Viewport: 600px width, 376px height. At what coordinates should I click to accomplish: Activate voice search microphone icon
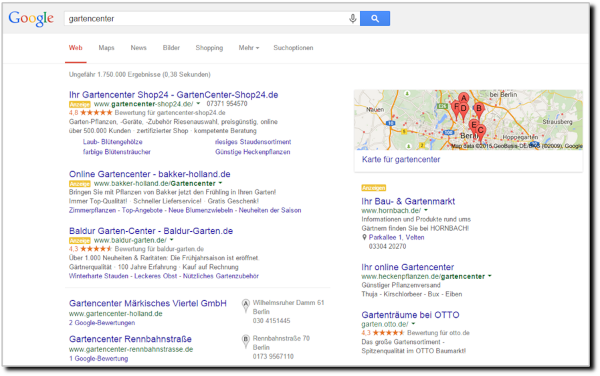(353, 18)
